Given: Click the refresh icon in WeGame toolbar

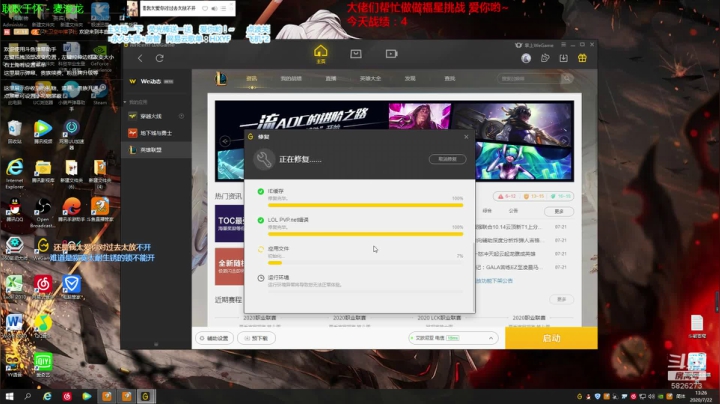Looking at the screenshot, I should point(159,58).
